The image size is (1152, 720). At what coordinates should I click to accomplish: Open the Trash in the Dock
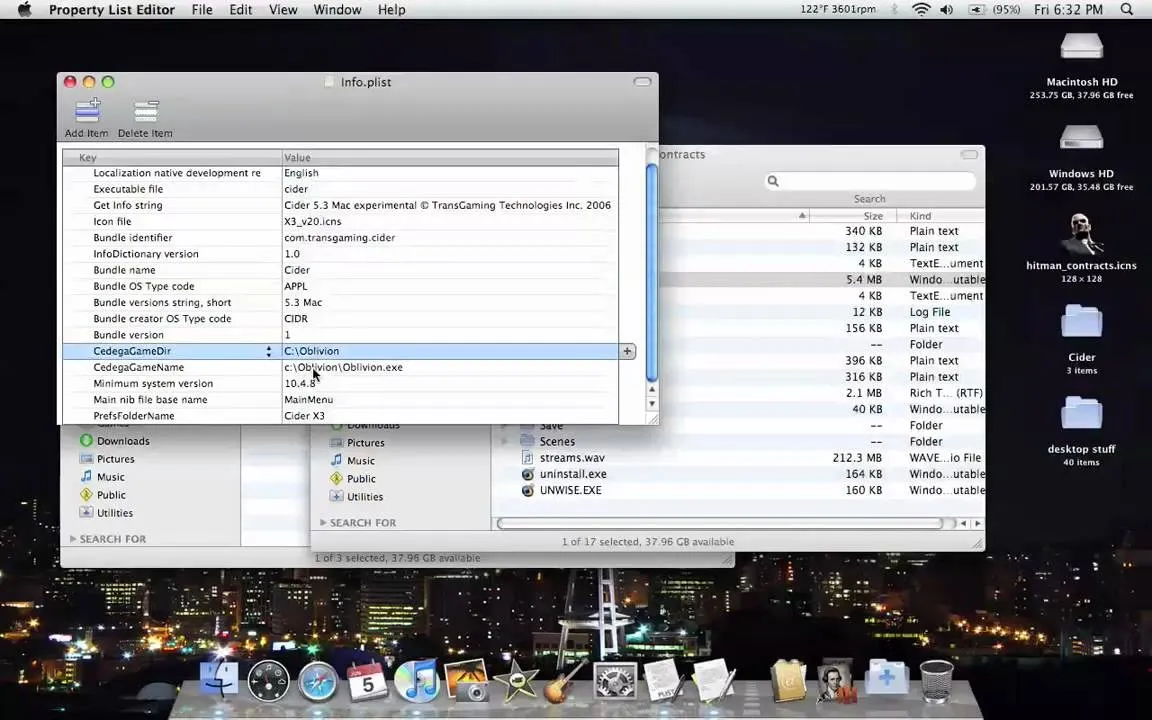[x=937, y=681]
